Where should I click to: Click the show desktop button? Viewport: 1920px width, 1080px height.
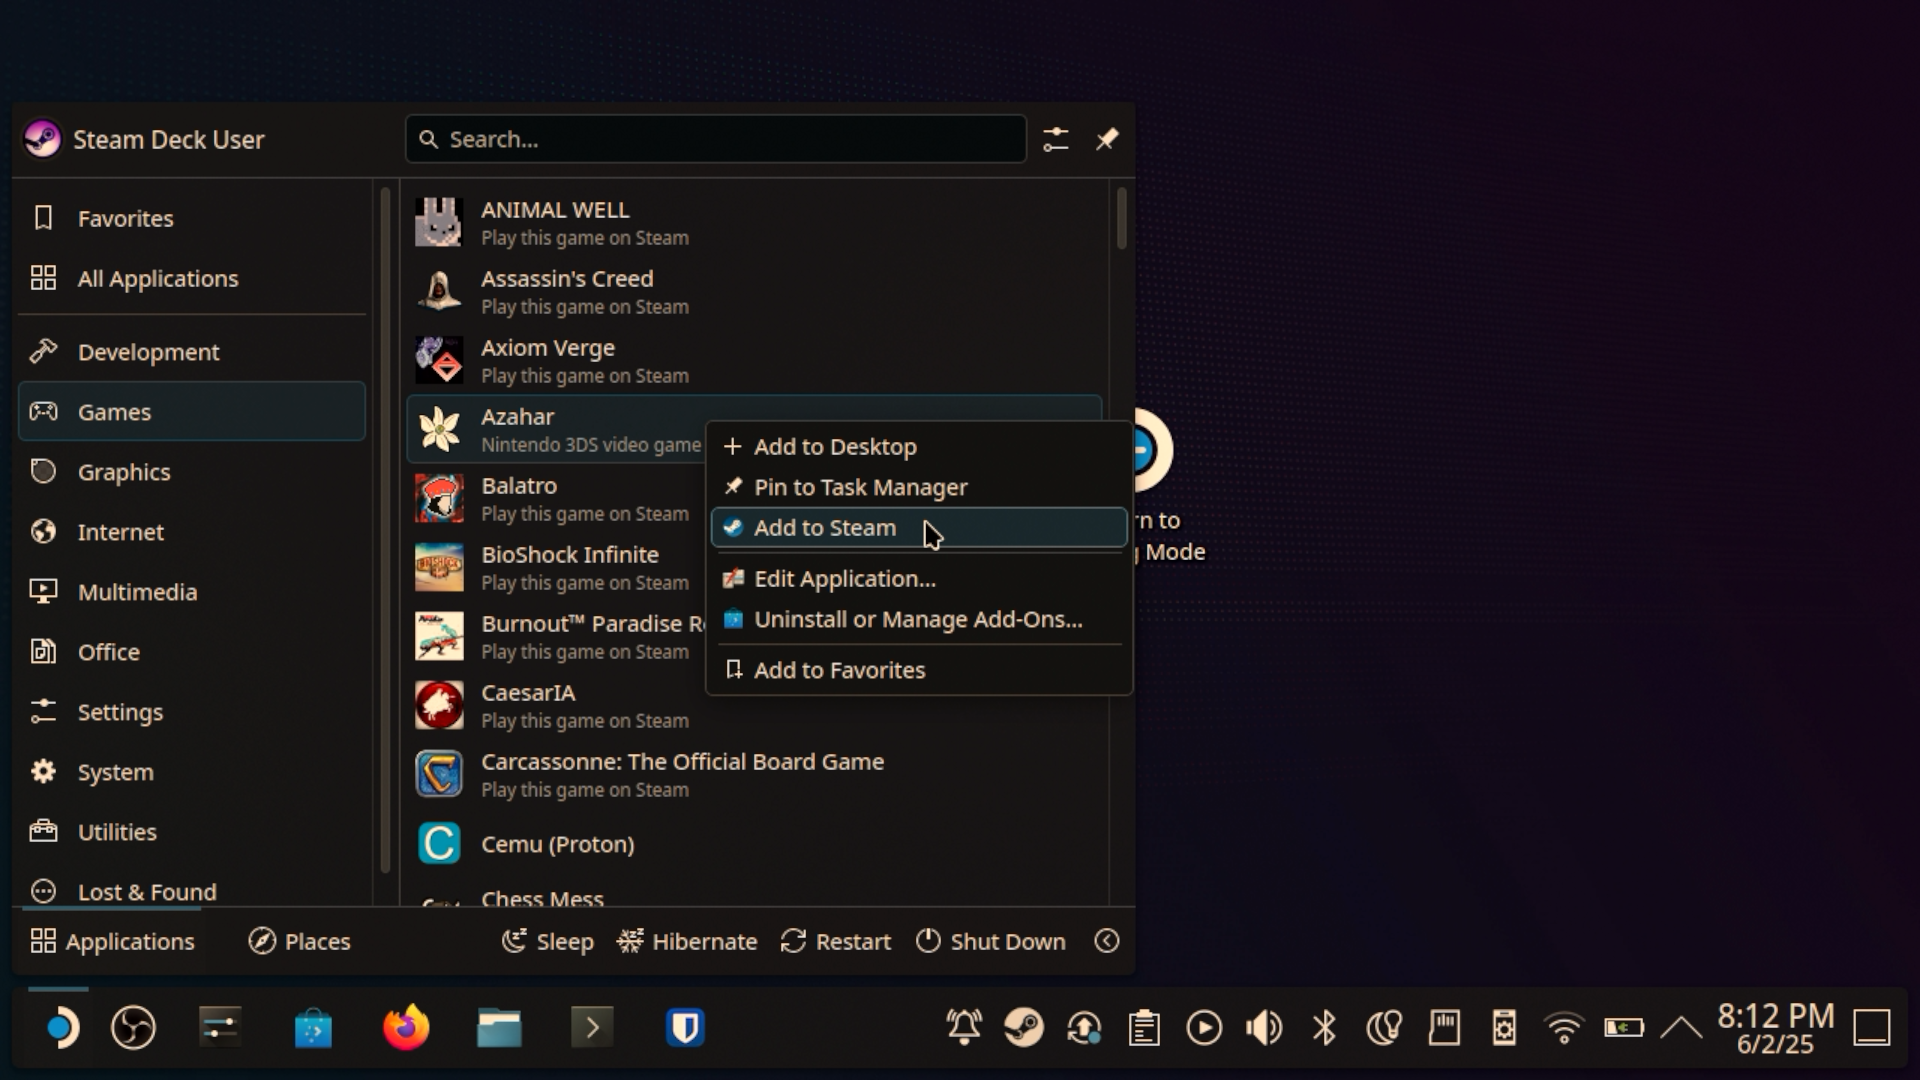pos(1872,1028)
